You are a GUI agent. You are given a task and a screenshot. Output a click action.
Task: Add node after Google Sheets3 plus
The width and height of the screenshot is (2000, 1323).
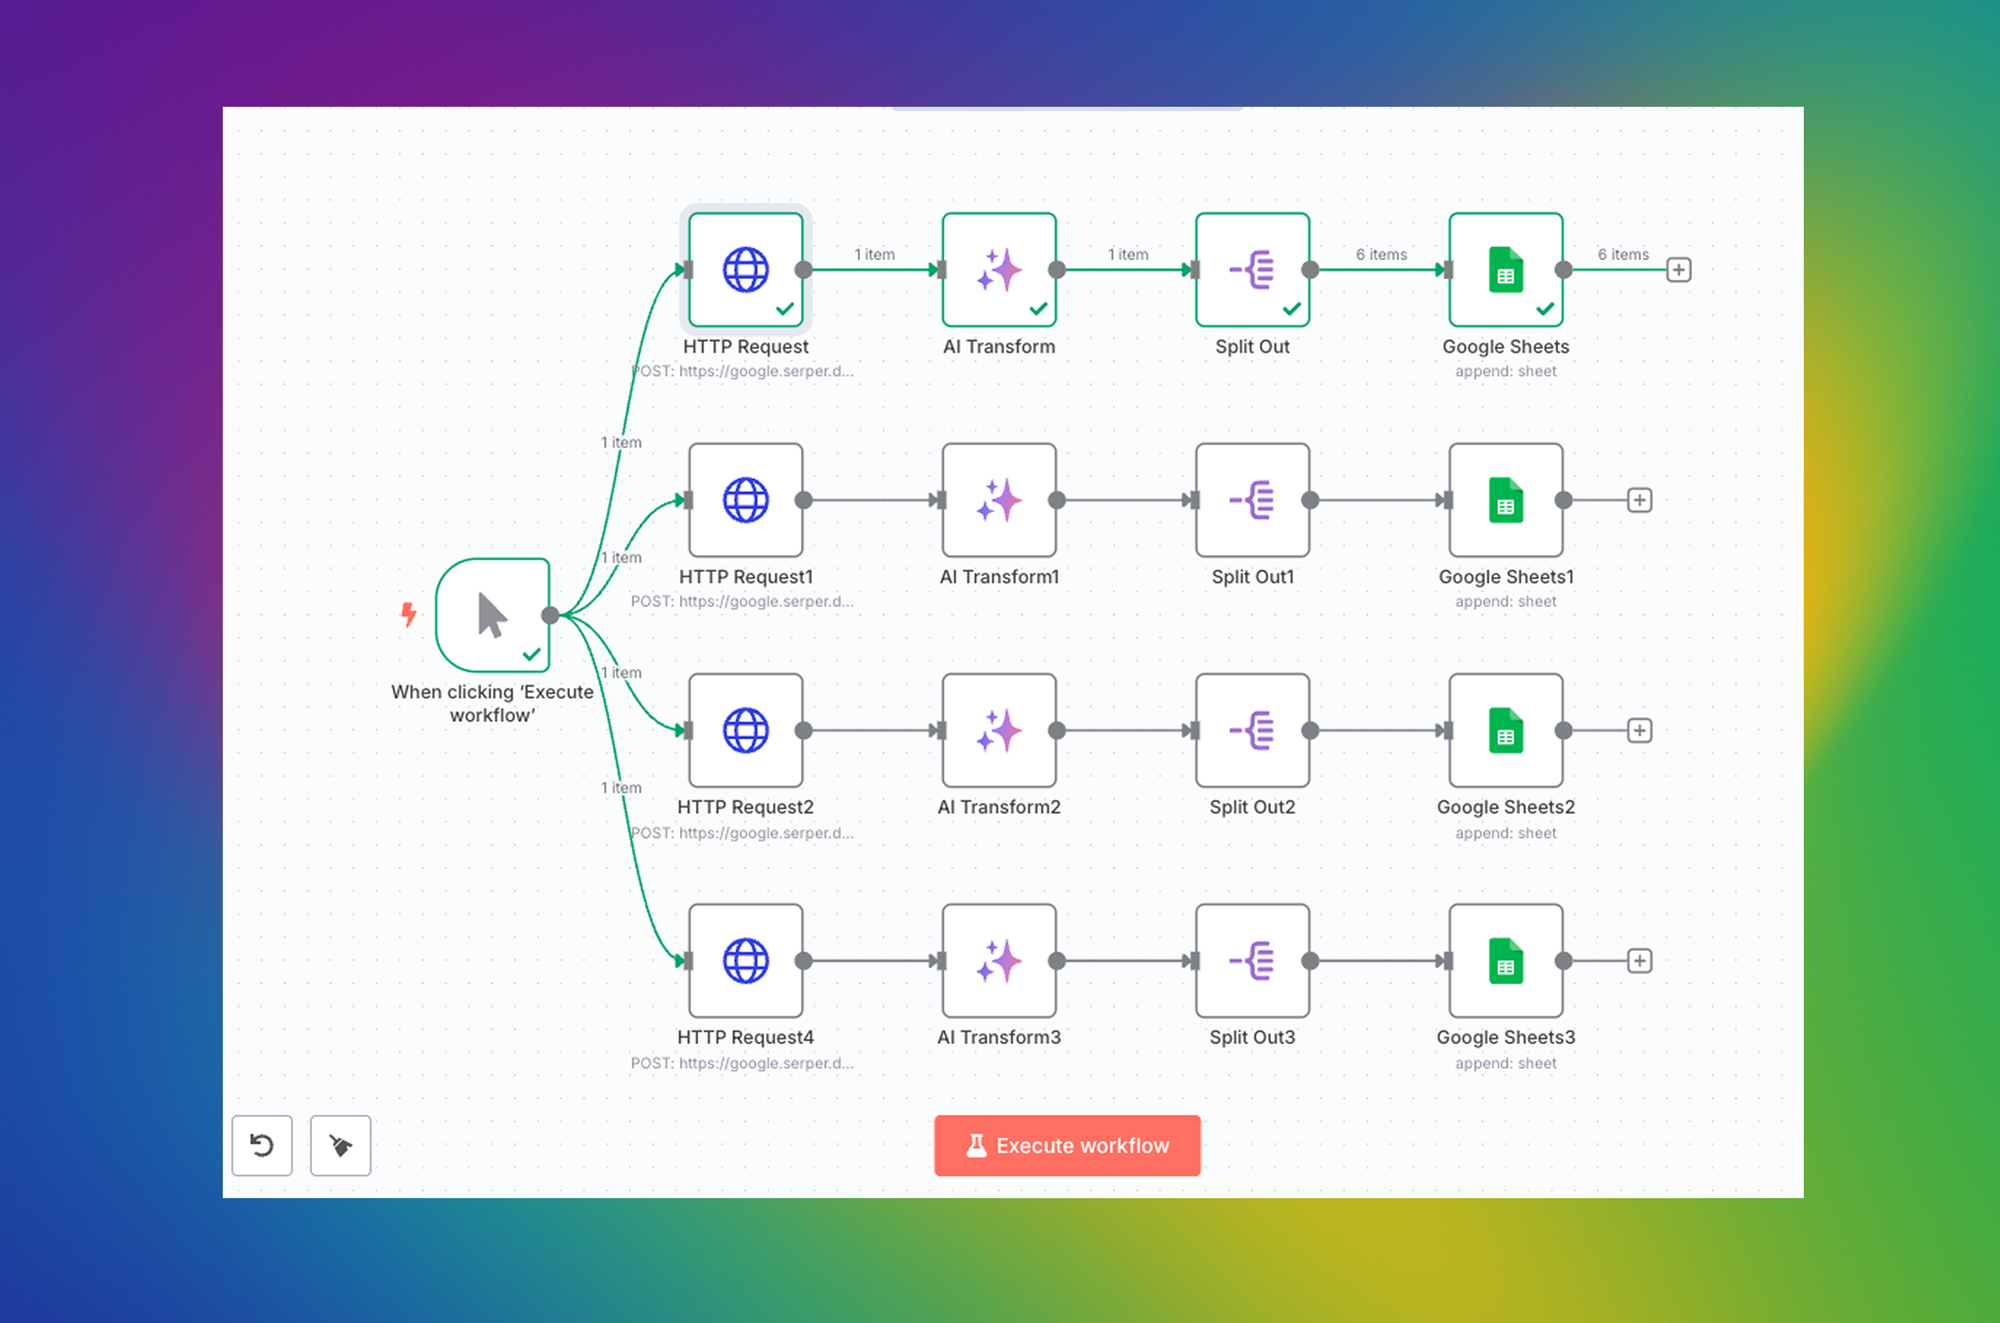[x=1639, y=961]
